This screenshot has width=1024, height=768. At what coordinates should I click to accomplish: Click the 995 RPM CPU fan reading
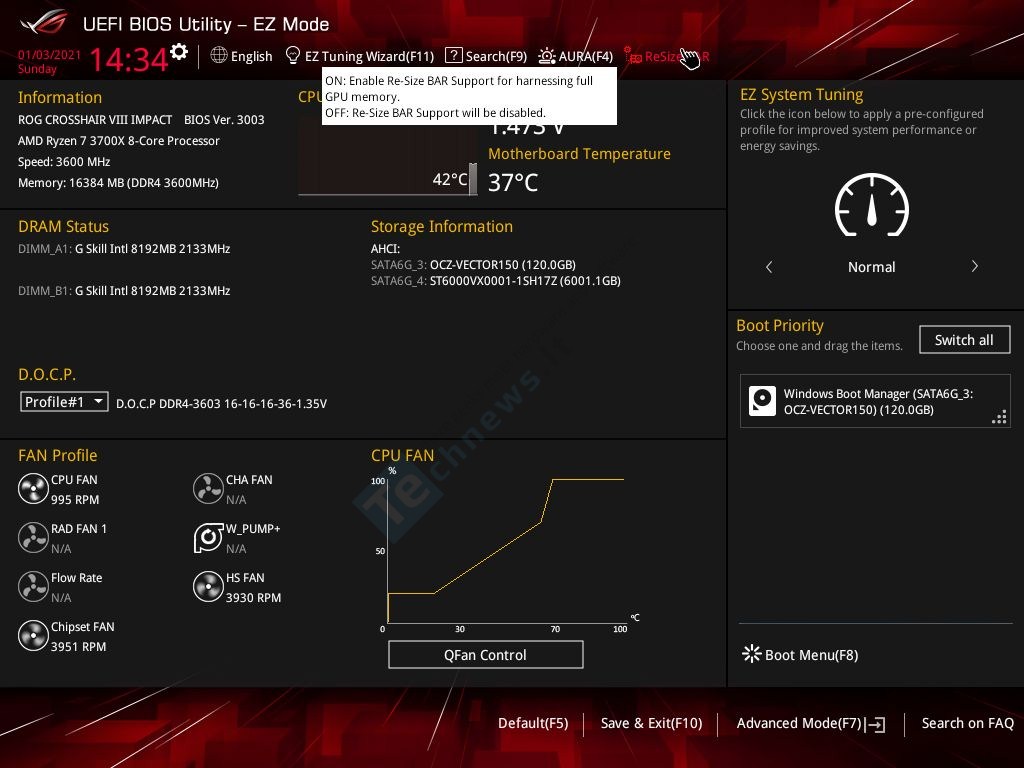[75, 500]
